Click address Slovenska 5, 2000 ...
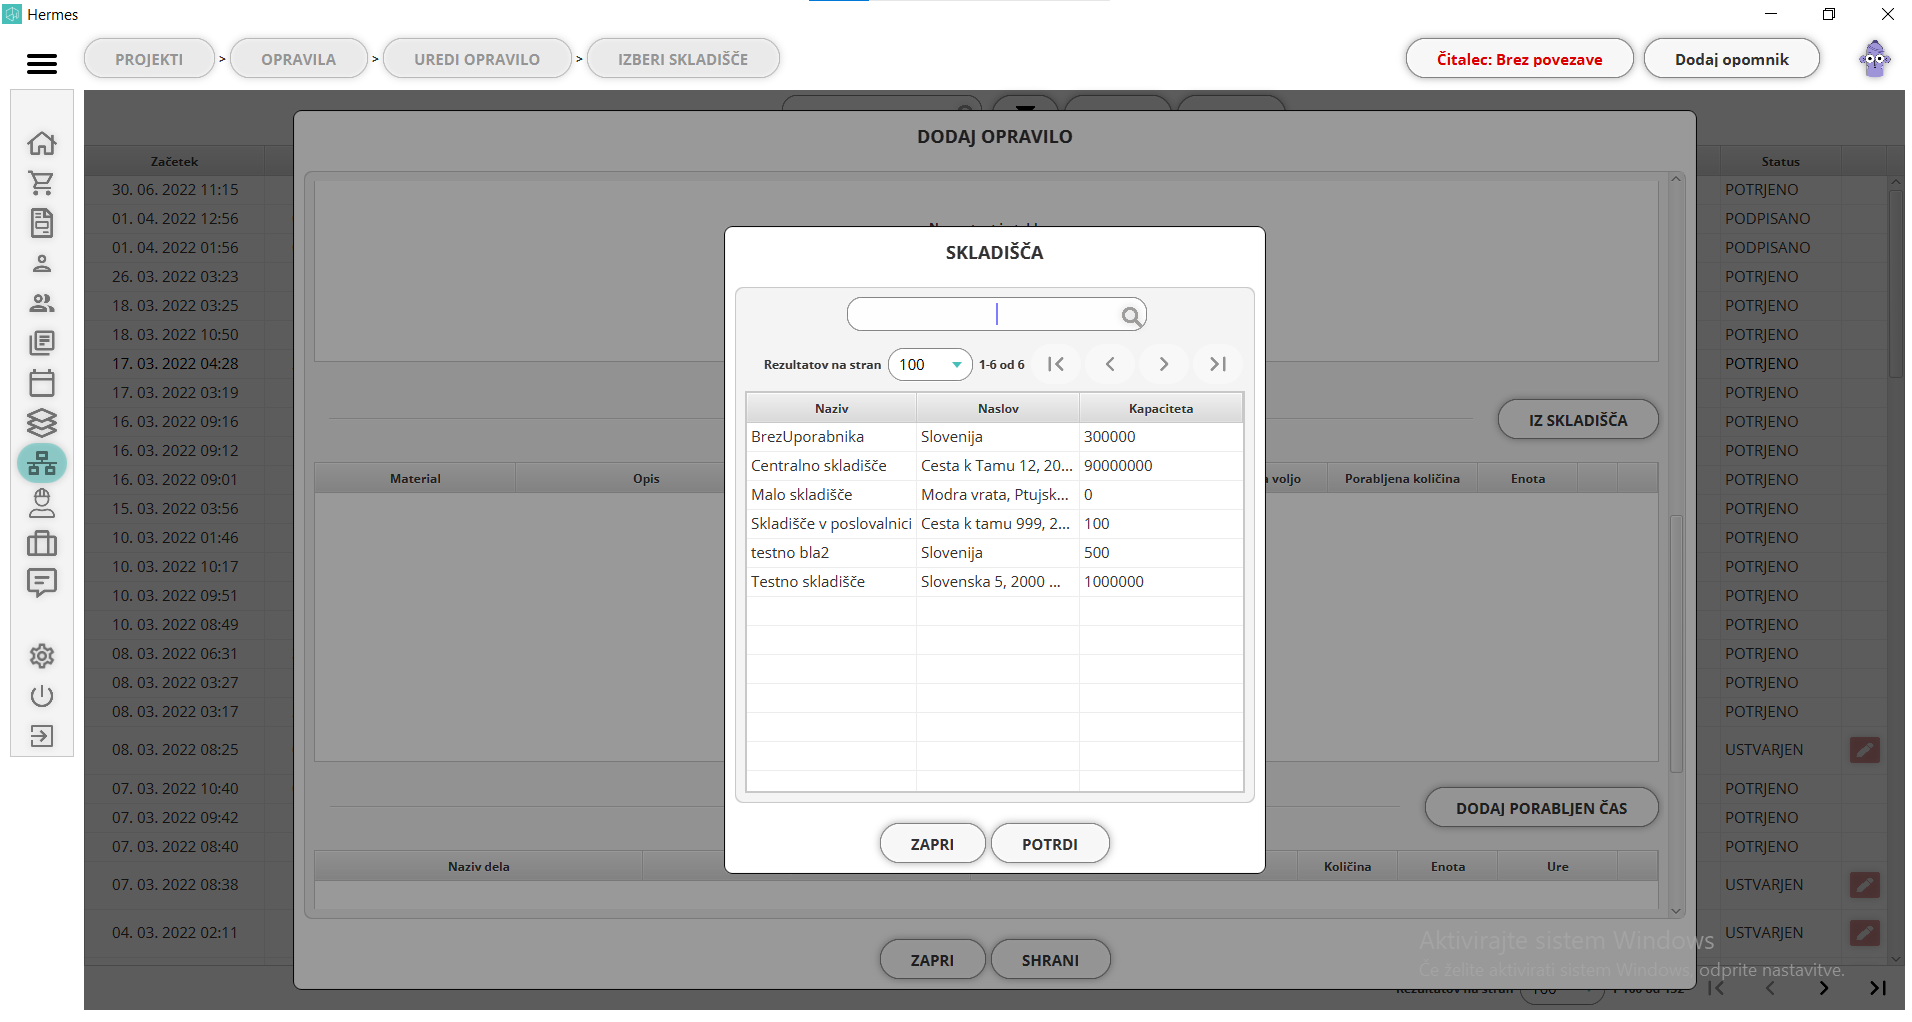The image size is (1912, 1022). 990,582
